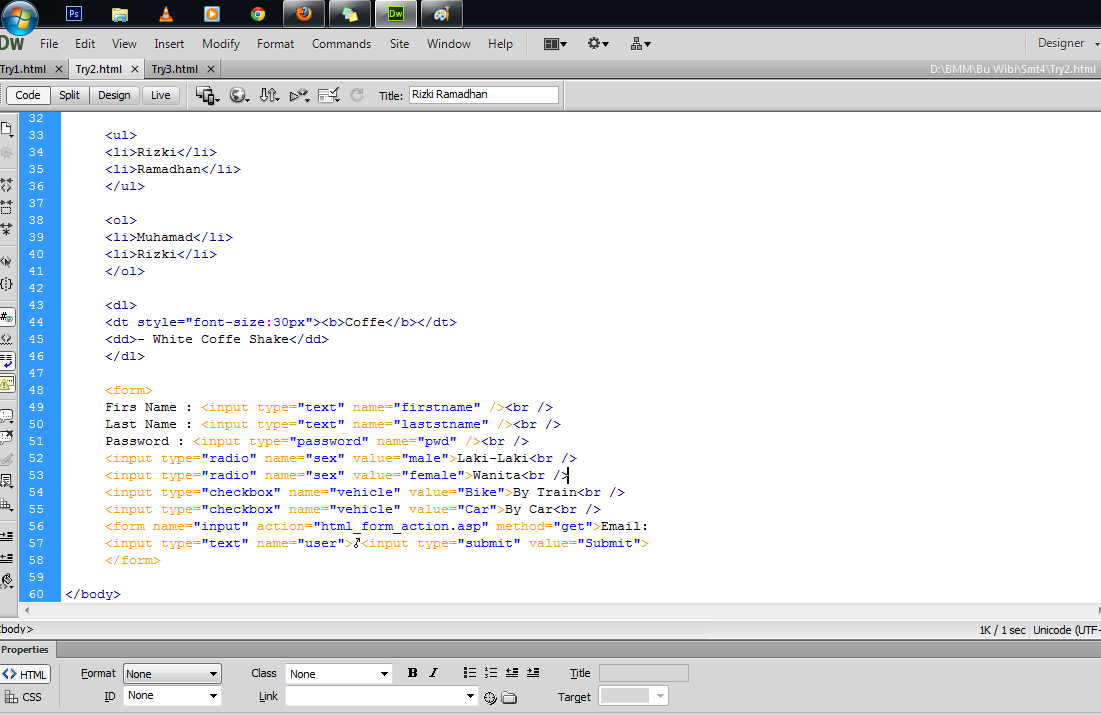The width and height of the screenshot is (1101, 715).
Task: Toggle Line Numbers in coding toolbar
Action: [6, 317]
